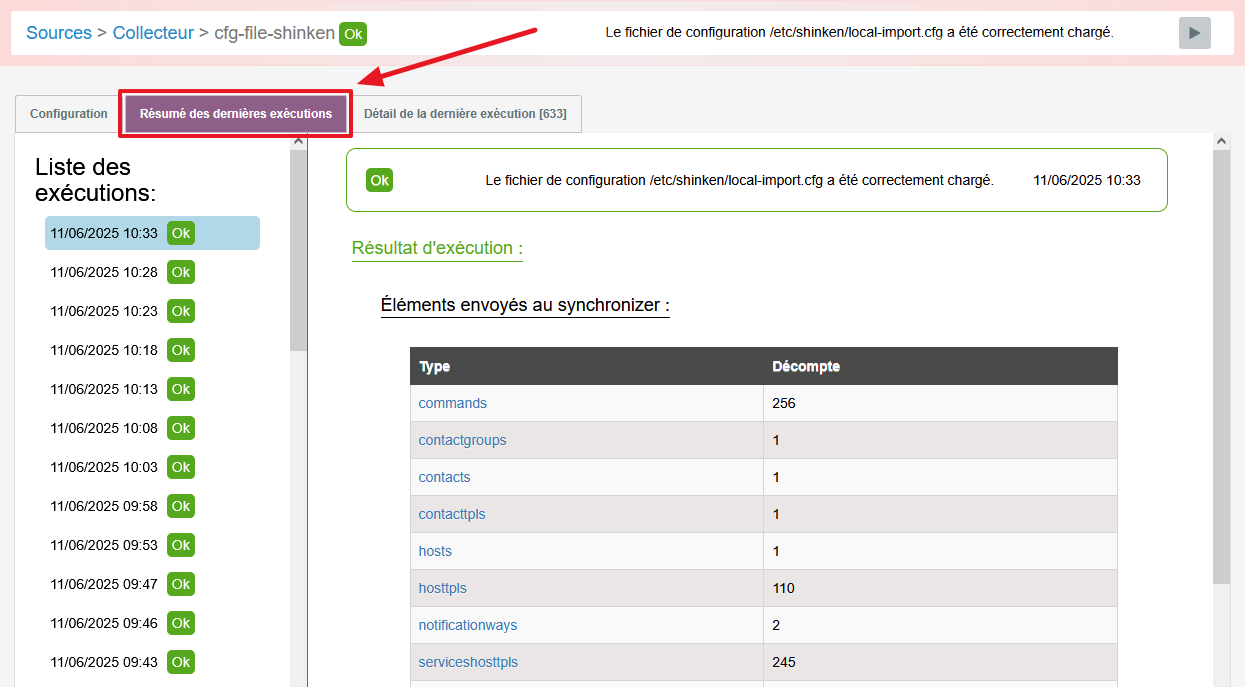Click the hosttpls type link
1245x687 pixels.
coord(442,588)
